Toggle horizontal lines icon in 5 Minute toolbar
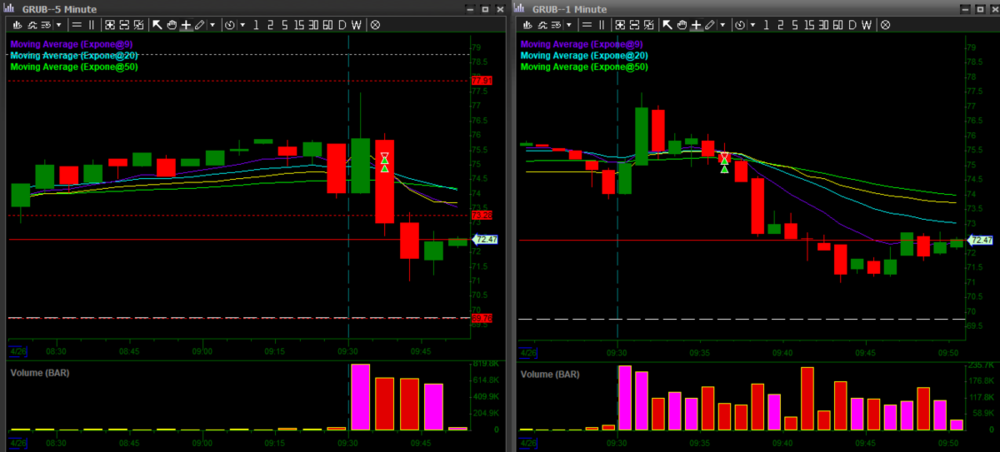The height and width of the screenshot is (452, 1000). (77, 24)
